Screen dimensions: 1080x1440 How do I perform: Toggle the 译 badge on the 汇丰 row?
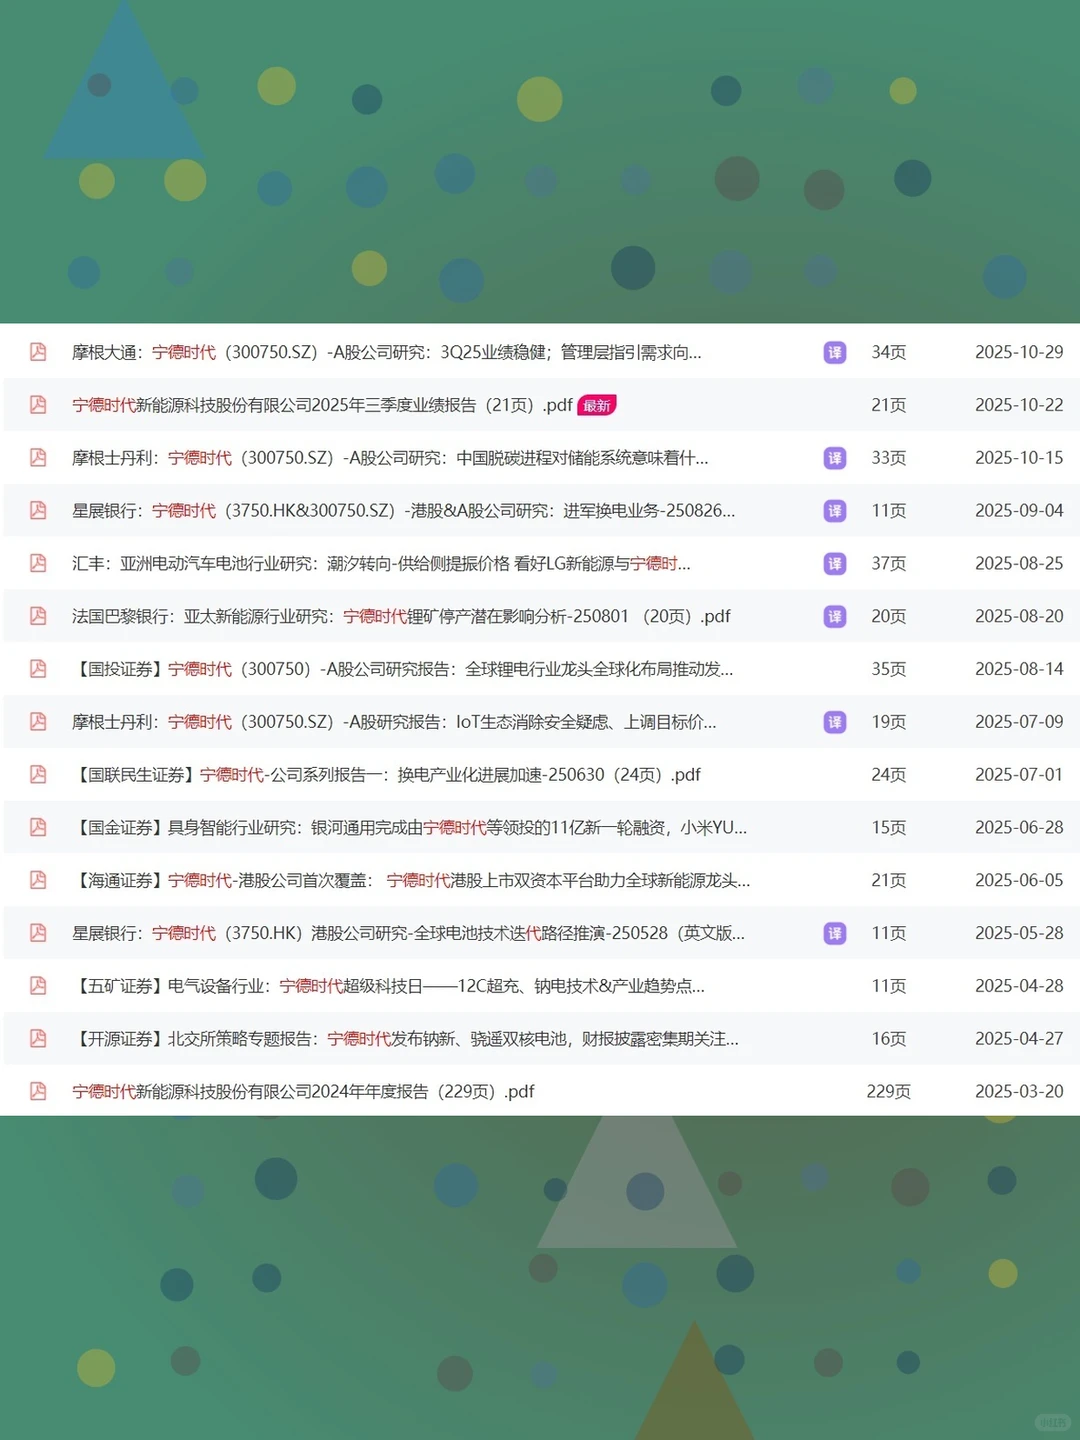pyautogui.click(x=835, y=563)
